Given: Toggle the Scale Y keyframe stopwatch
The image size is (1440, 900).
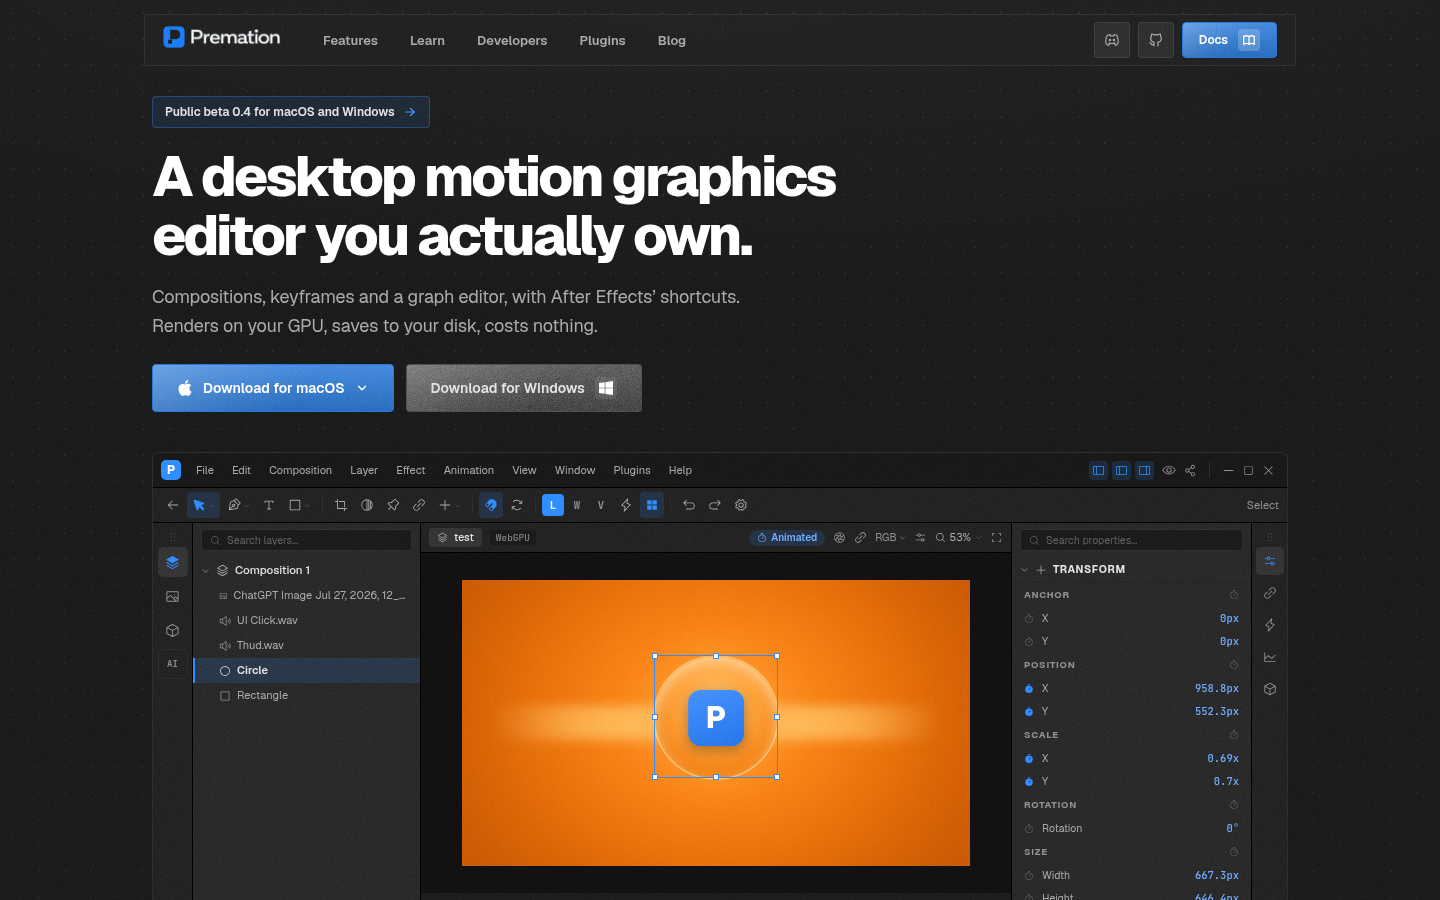Looking at the screenshot, I should (1029, 781).
